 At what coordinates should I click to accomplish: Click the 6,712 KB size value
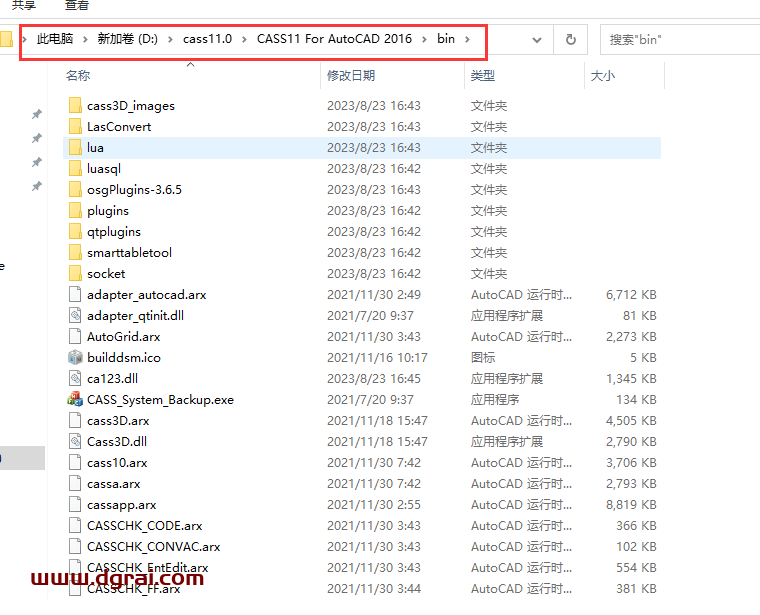631,295
